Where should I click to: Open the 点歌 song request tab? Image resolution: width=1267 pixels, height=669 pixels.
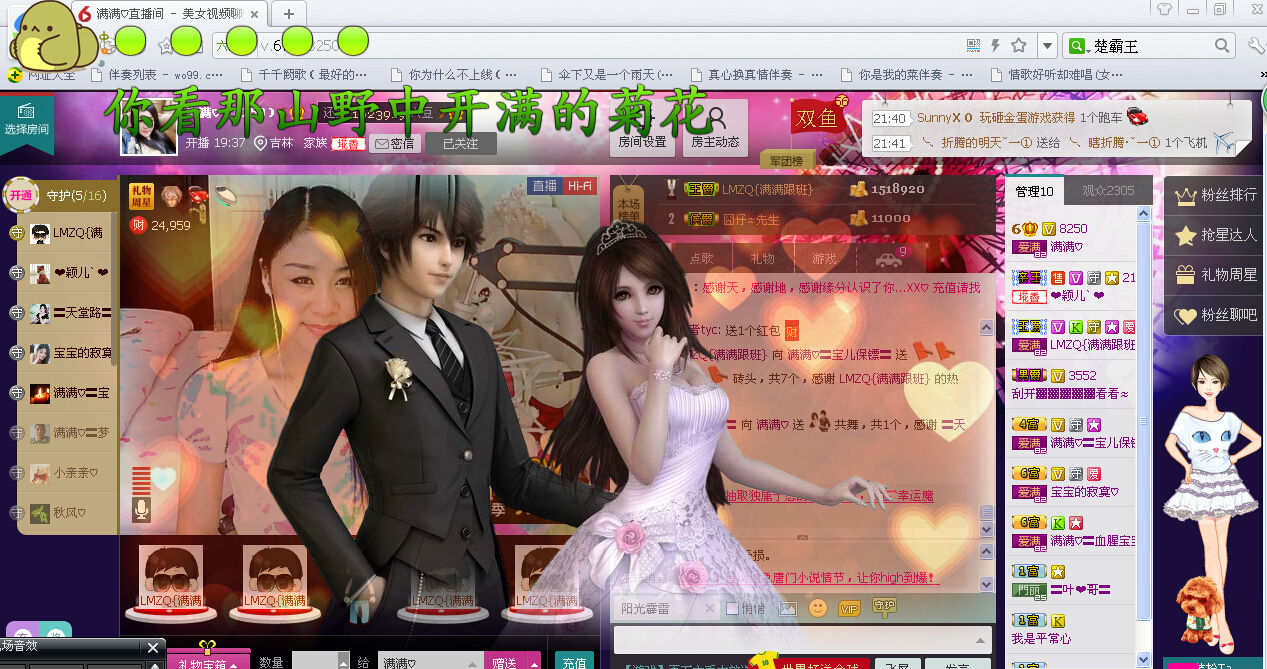(703, 258)
